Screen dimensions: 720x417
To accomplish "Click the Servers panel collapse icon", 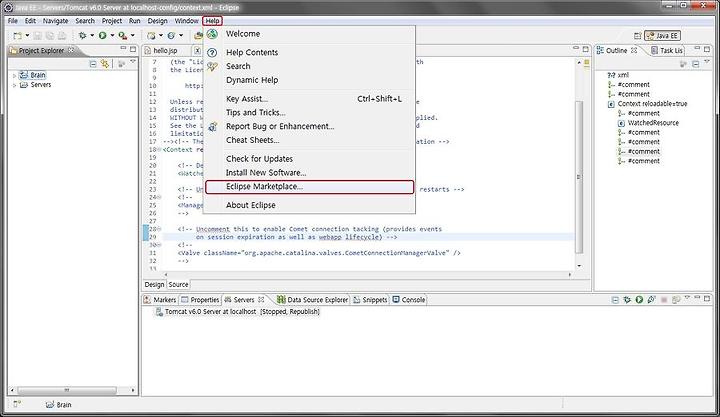I will 615,300.
